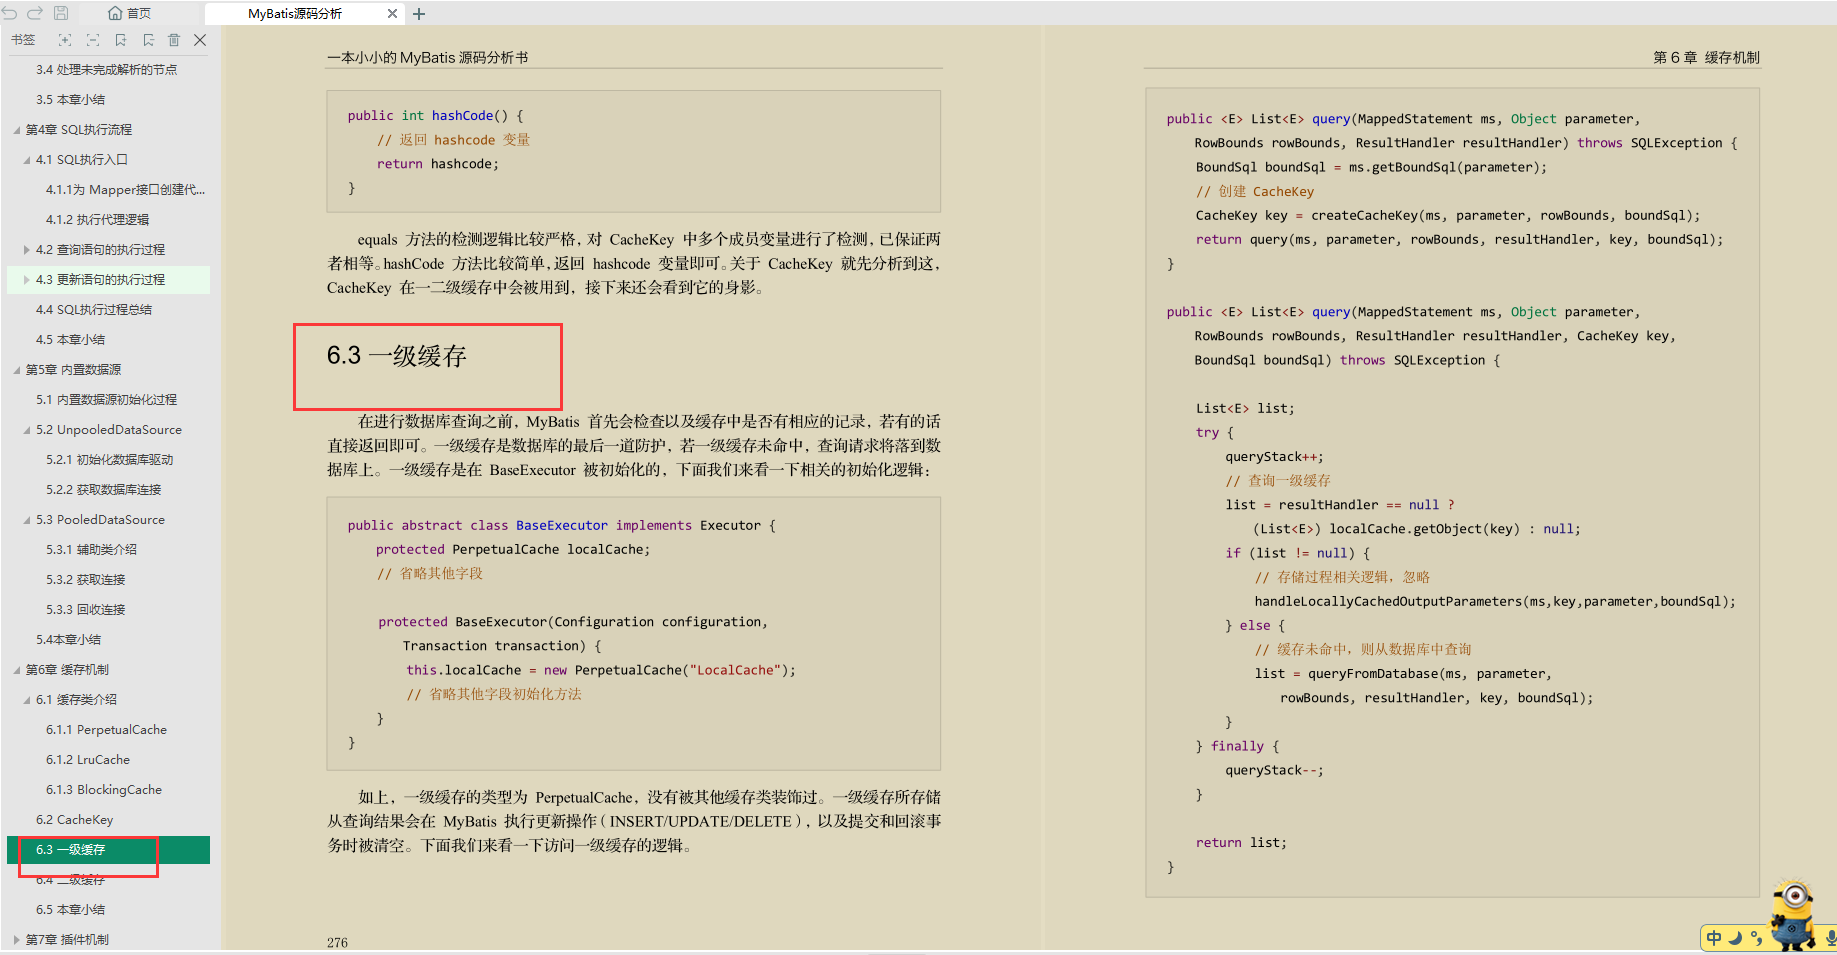The width and height of the screenshot is (1837, 955).
Task: Click the remove bookmark icon
Action: [x=148, y=40]
